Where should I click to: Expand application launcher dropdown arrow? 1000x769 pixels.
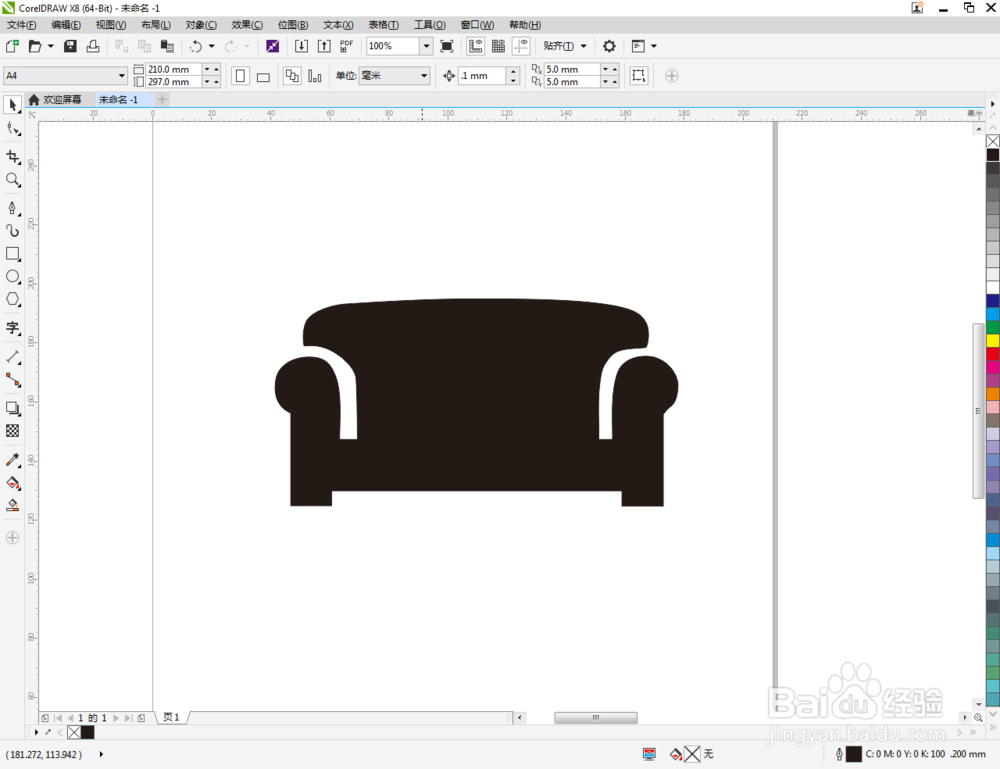(654, 46)
